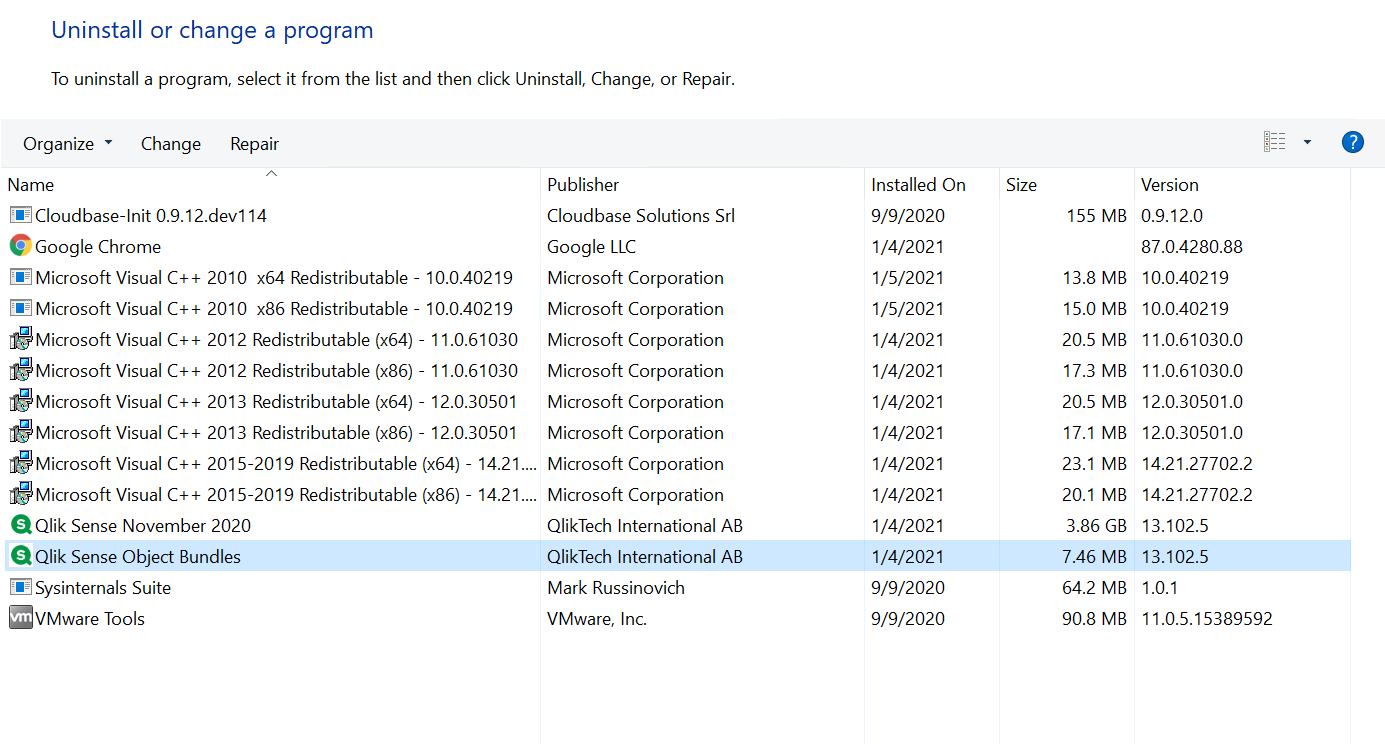1385x744 pixels.
Task: Toggle Name column sort order
Action: coord(30,185)
